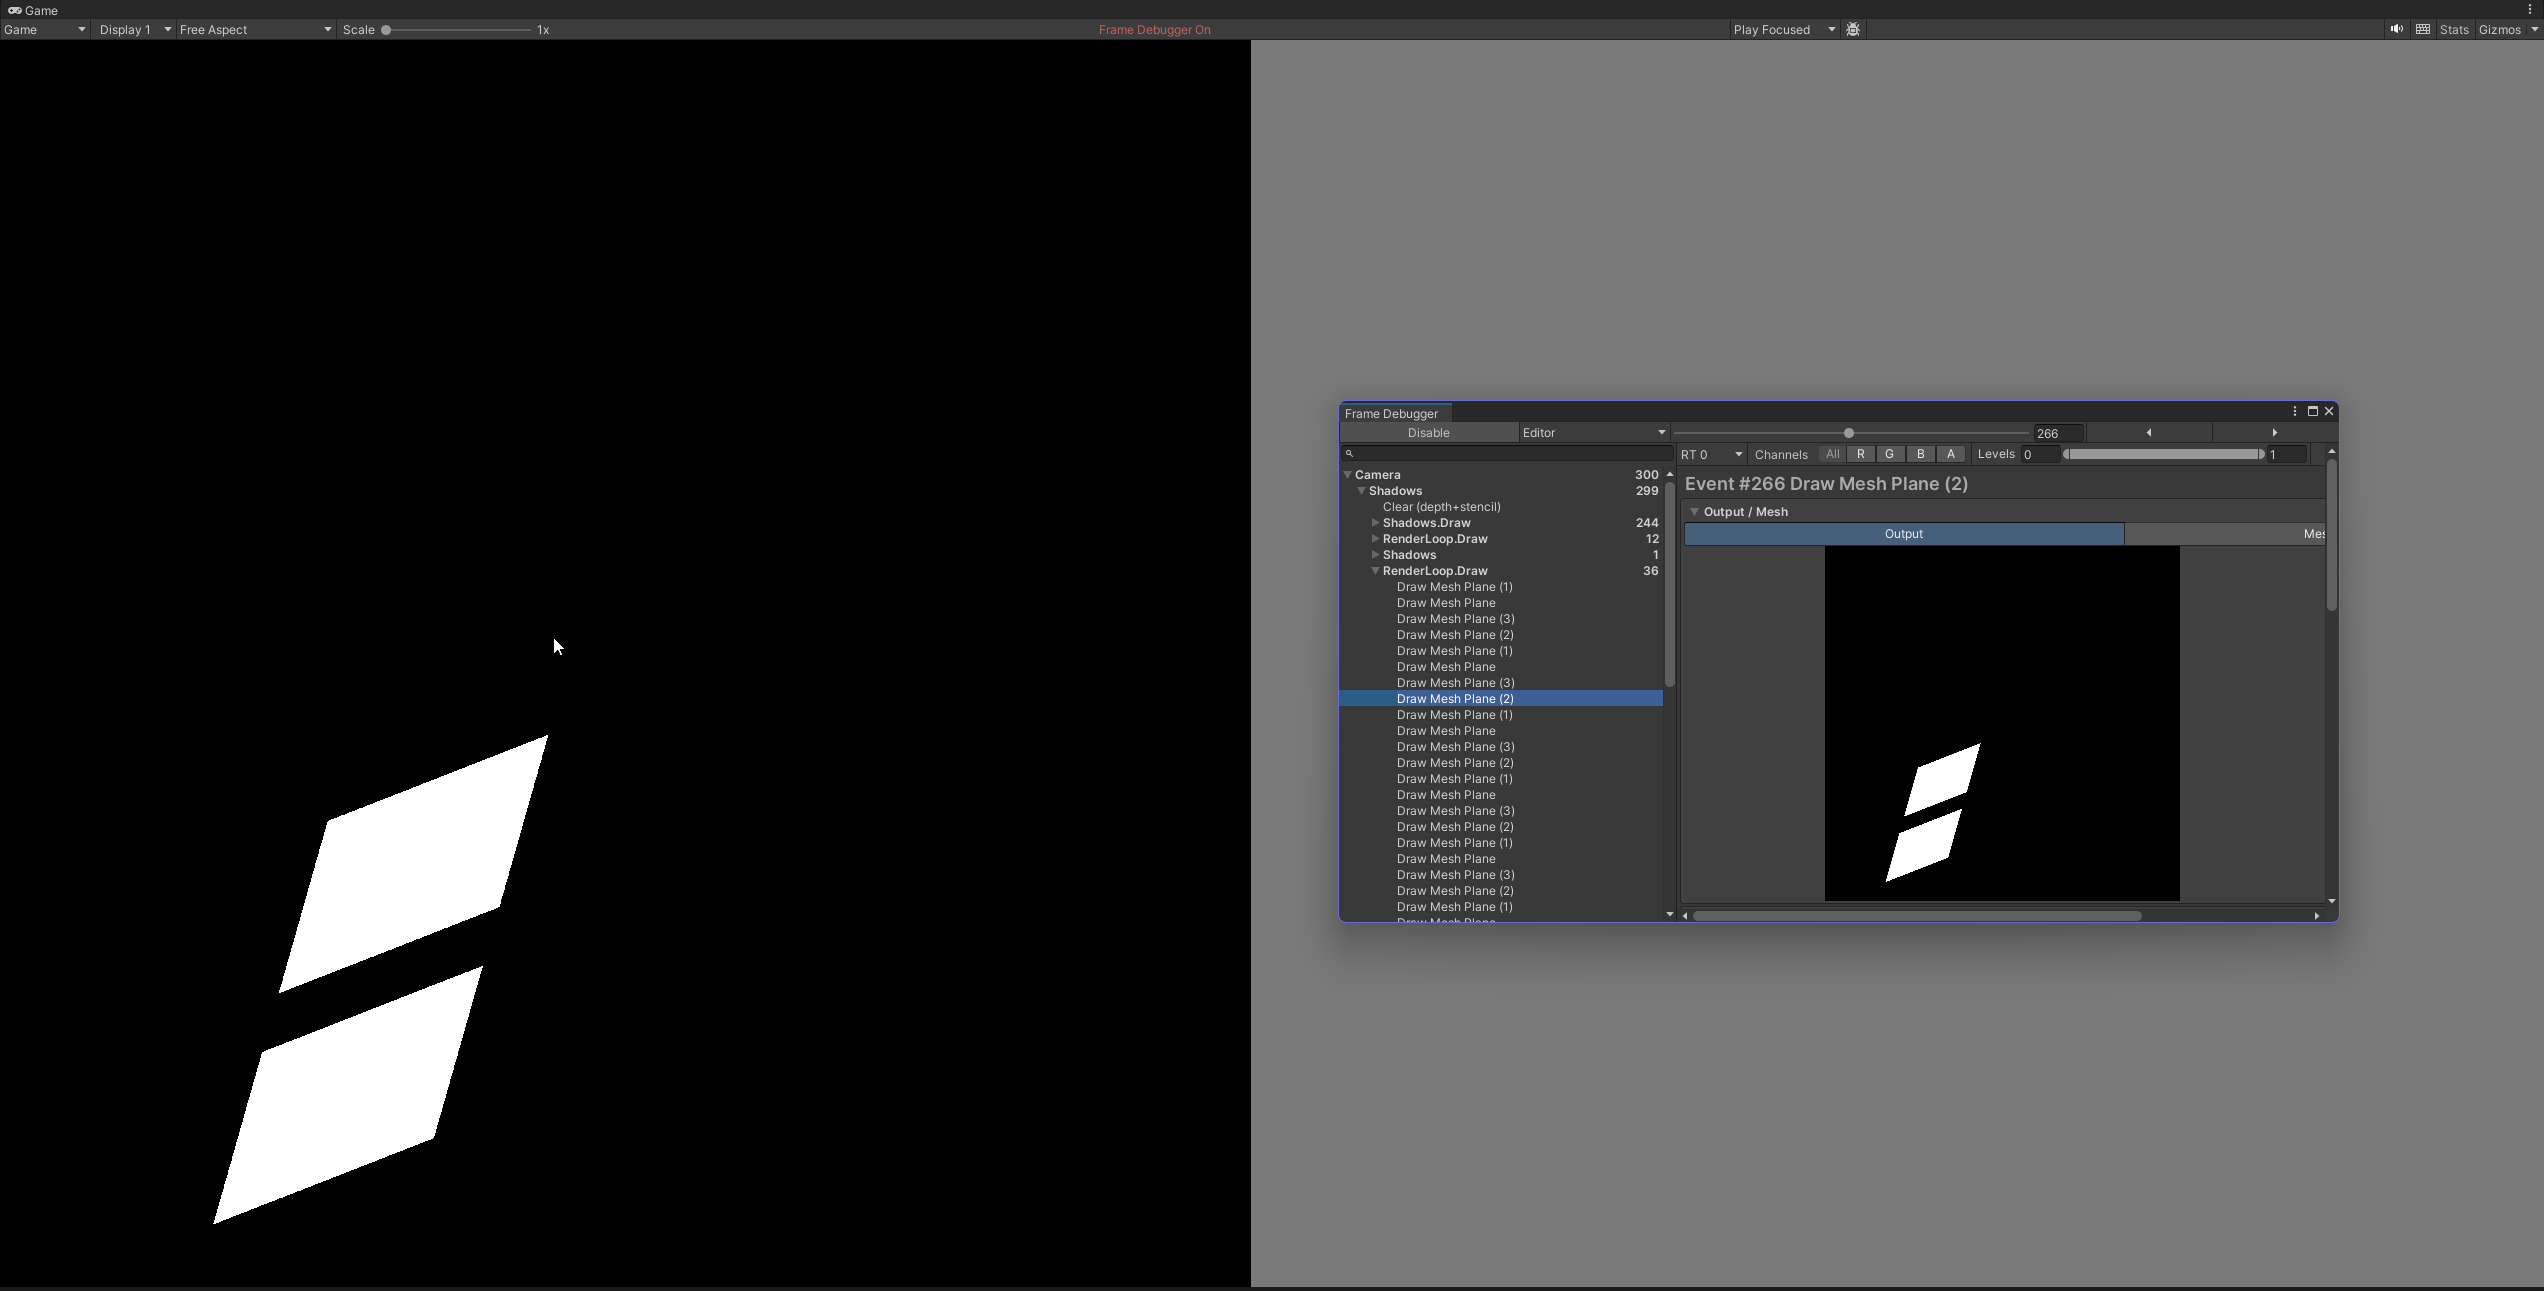This screenshot has height=1291, width=2544.
Task: Step to the previous frame event arrow
Action: 2149,433
